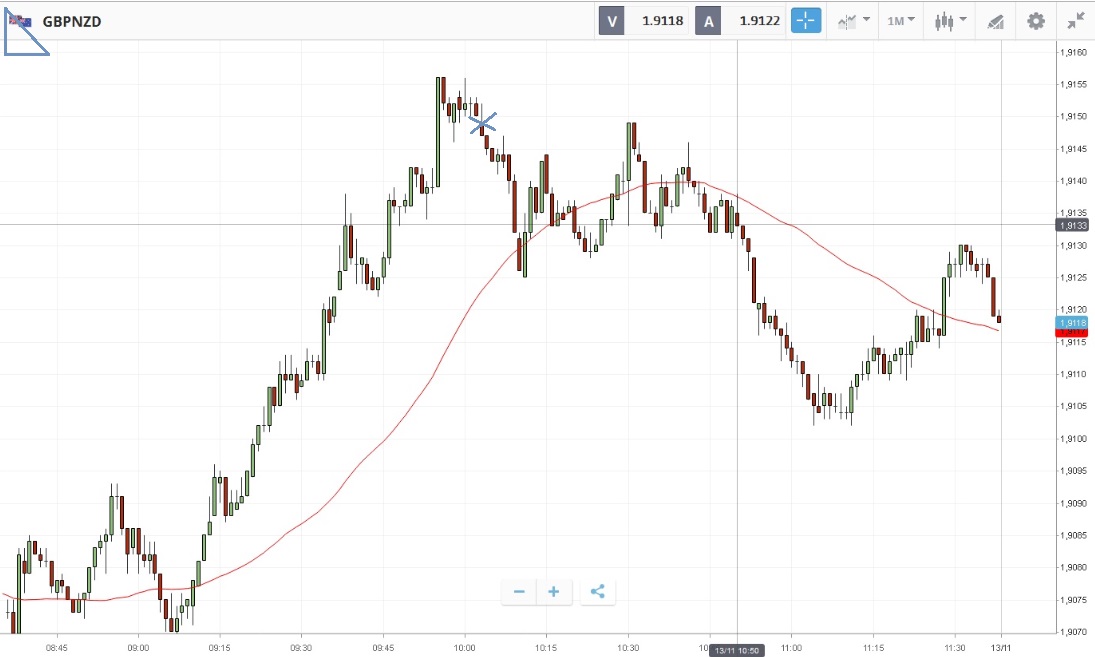
Task: Open the candlestick chart type dropdown
Action: 949,21
